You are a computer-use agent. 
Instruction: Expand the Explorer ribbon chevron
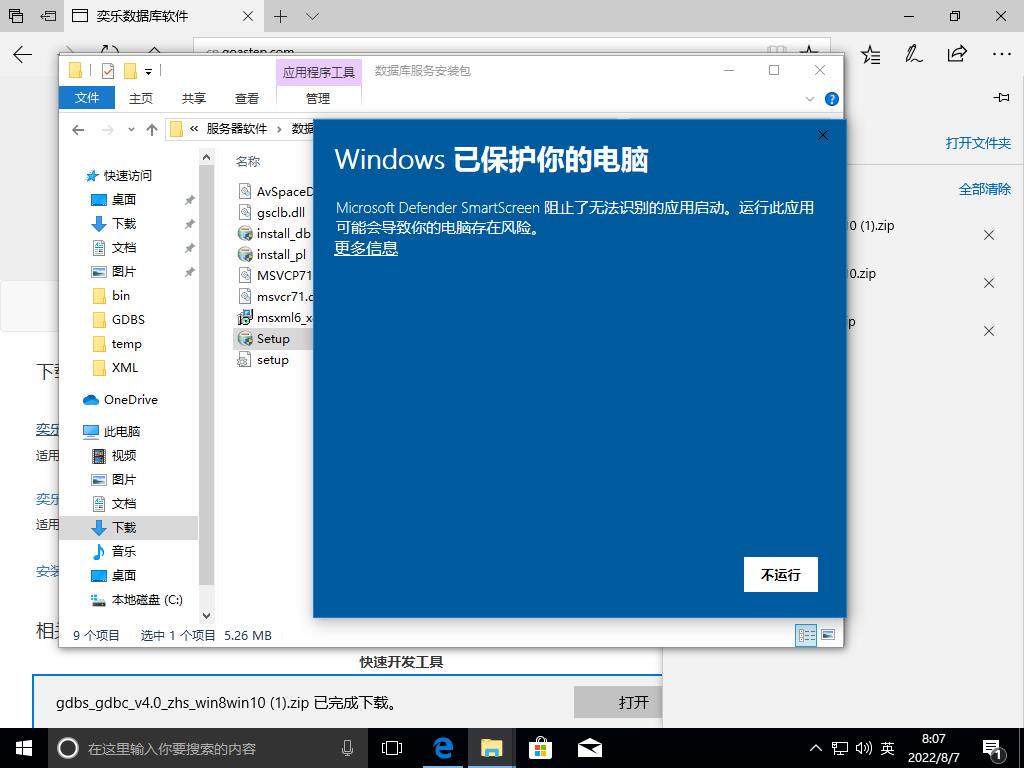coord(811,99)
